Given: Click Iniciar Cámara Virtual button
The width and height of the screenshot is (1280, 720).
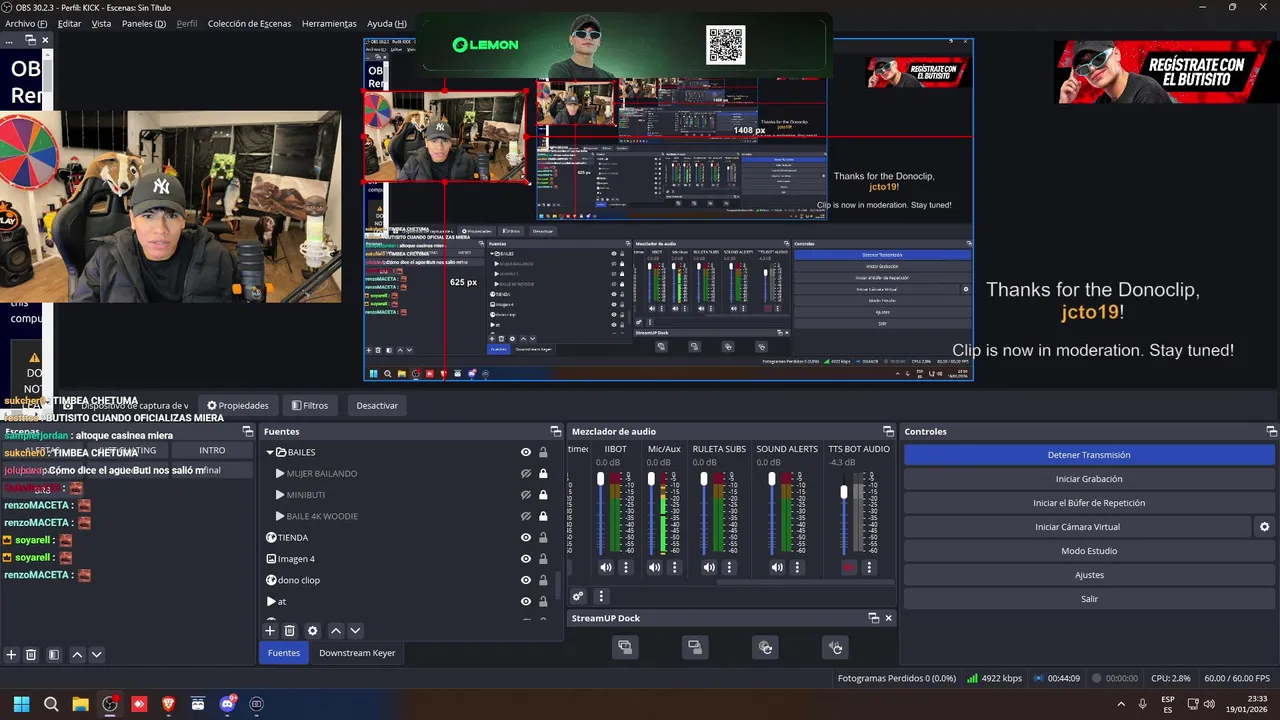Looking at the screenshot, I should 1077,527.
